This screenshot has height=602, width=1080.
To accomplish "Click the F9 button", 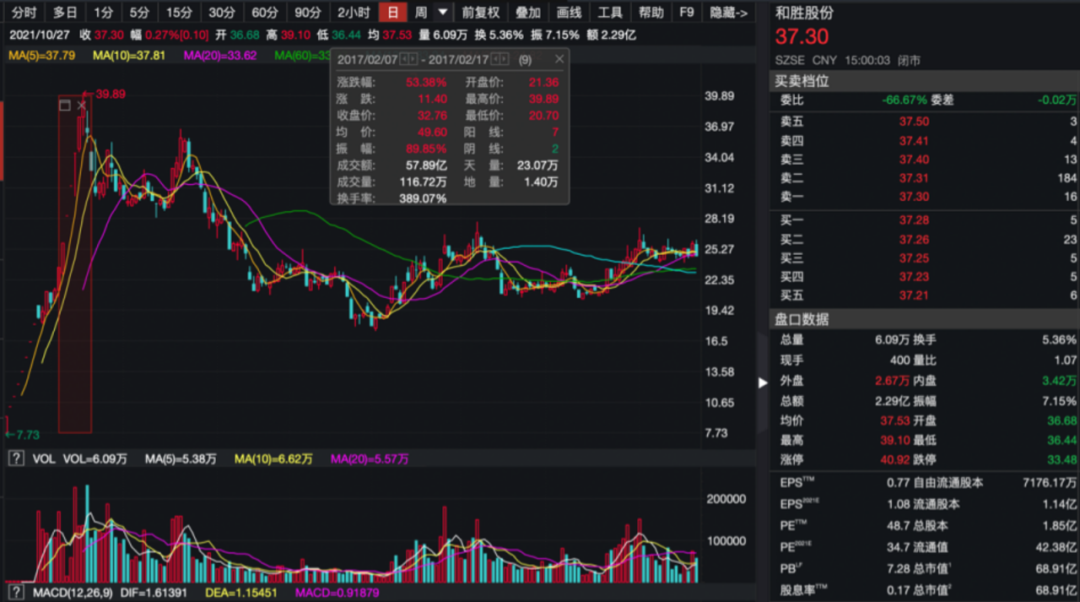I will click(687, 12).
